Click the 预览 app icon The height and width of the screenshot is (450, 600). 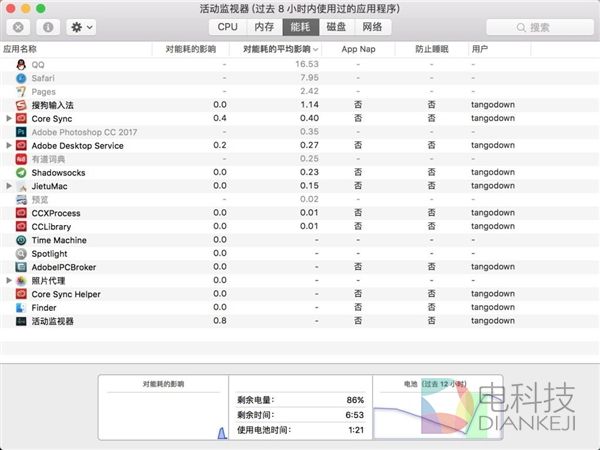[x=21, y=199]
